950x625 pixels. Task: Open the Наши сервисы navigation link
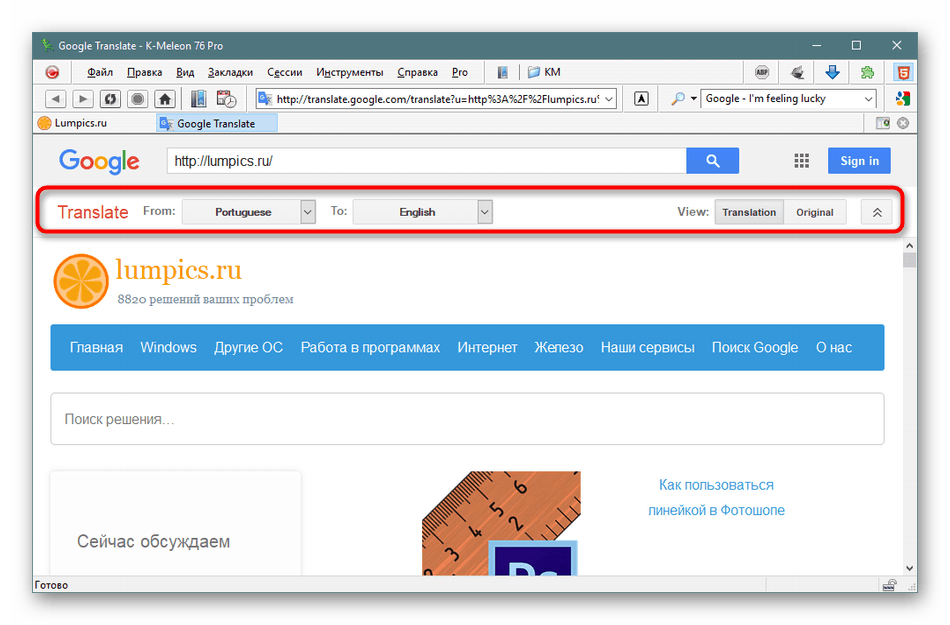coord(648,348)
